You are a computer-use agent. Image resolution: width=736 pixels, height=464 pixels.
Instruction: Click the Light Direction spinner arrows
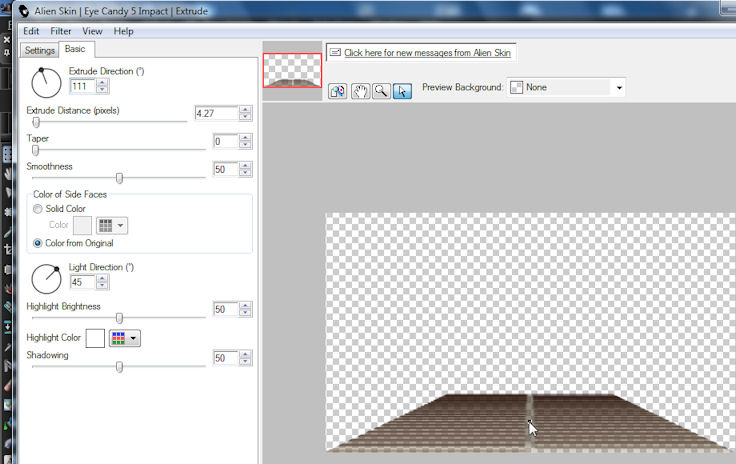[x=102, y=282]
